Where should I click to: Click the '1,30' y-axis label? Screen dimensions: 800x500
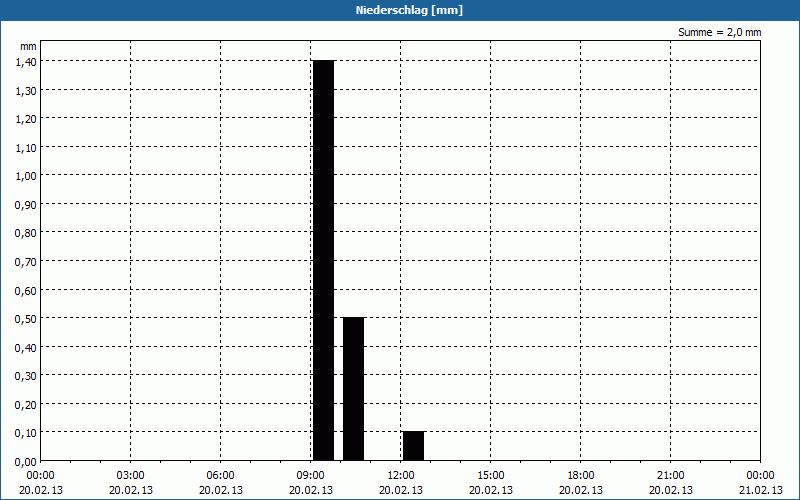(26, 91)
